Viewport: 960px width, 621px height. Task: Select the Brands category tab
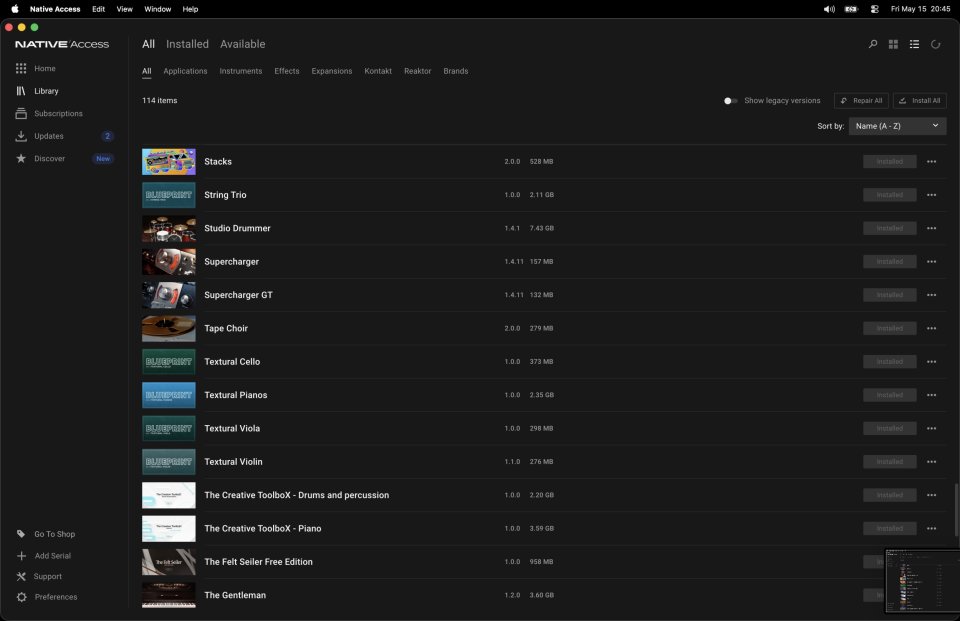[456, 71]
